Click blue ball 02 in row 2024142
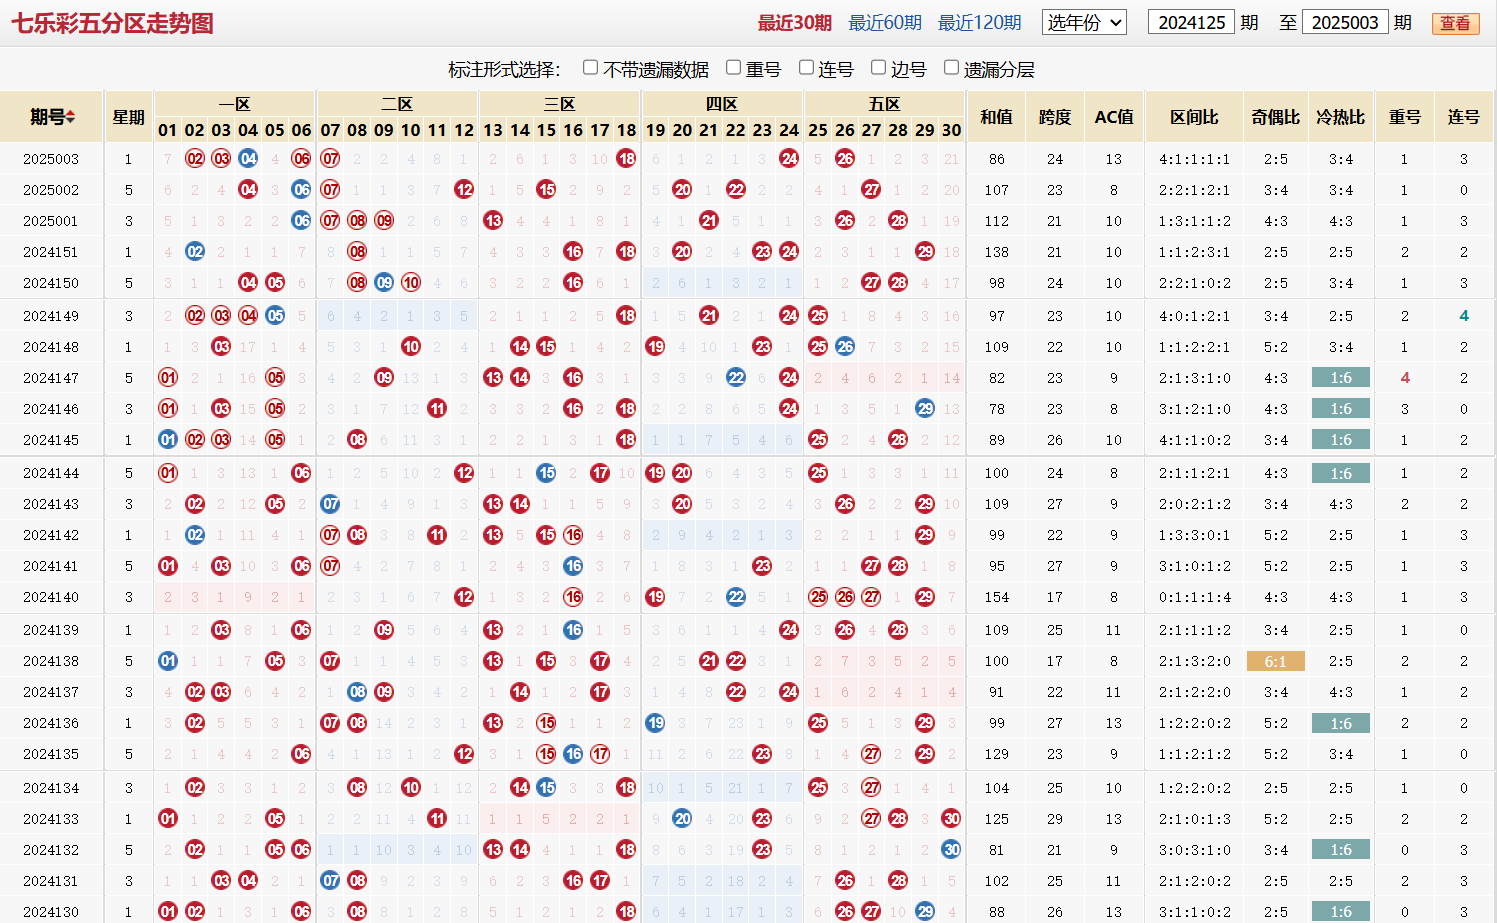 [x=195, y=534]
